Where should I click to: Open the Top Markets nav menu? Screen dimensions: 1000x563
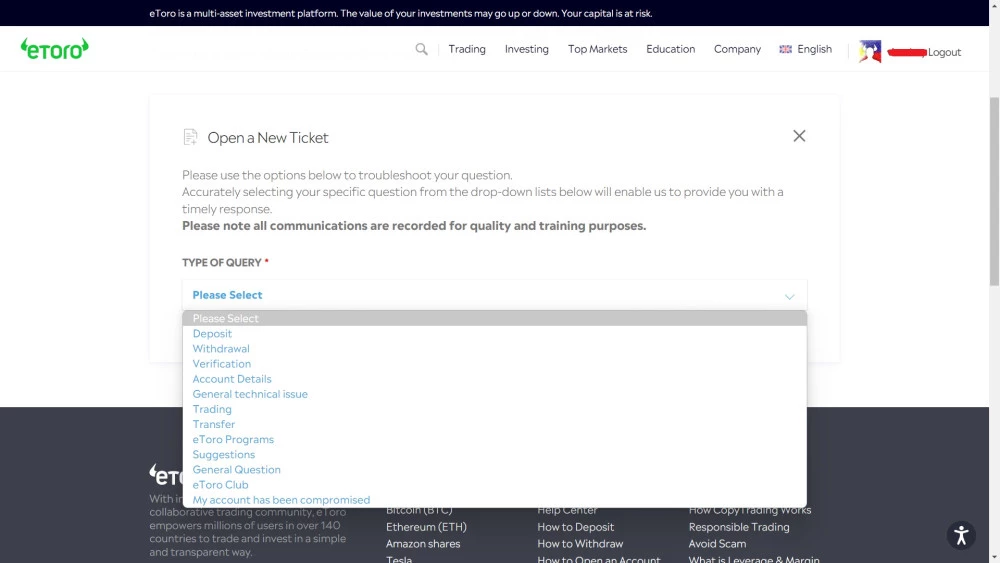click(598, 49)
